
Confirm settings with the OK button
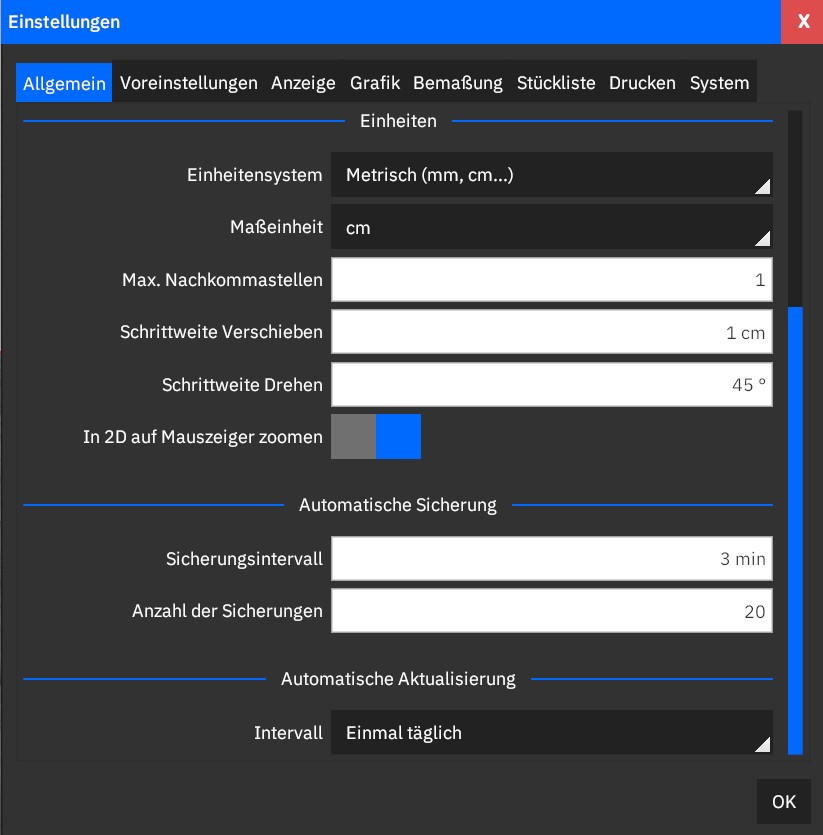tap(784, 801)
